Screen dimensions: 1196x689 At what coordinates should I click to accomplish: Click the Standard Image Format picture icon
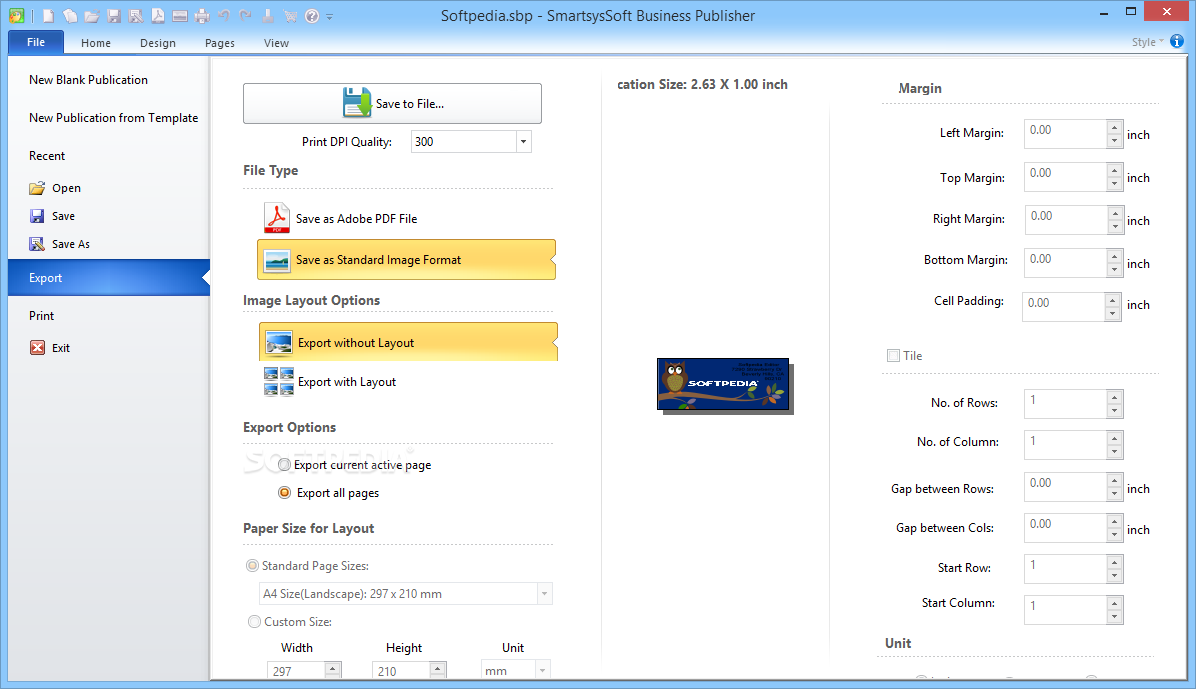pos(276,260)
